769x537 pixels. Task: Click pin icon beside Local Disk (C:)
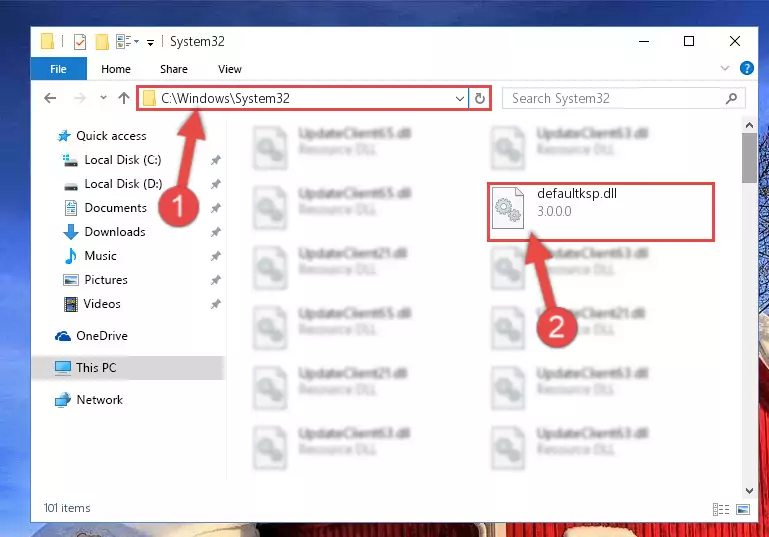click(216, 160)
